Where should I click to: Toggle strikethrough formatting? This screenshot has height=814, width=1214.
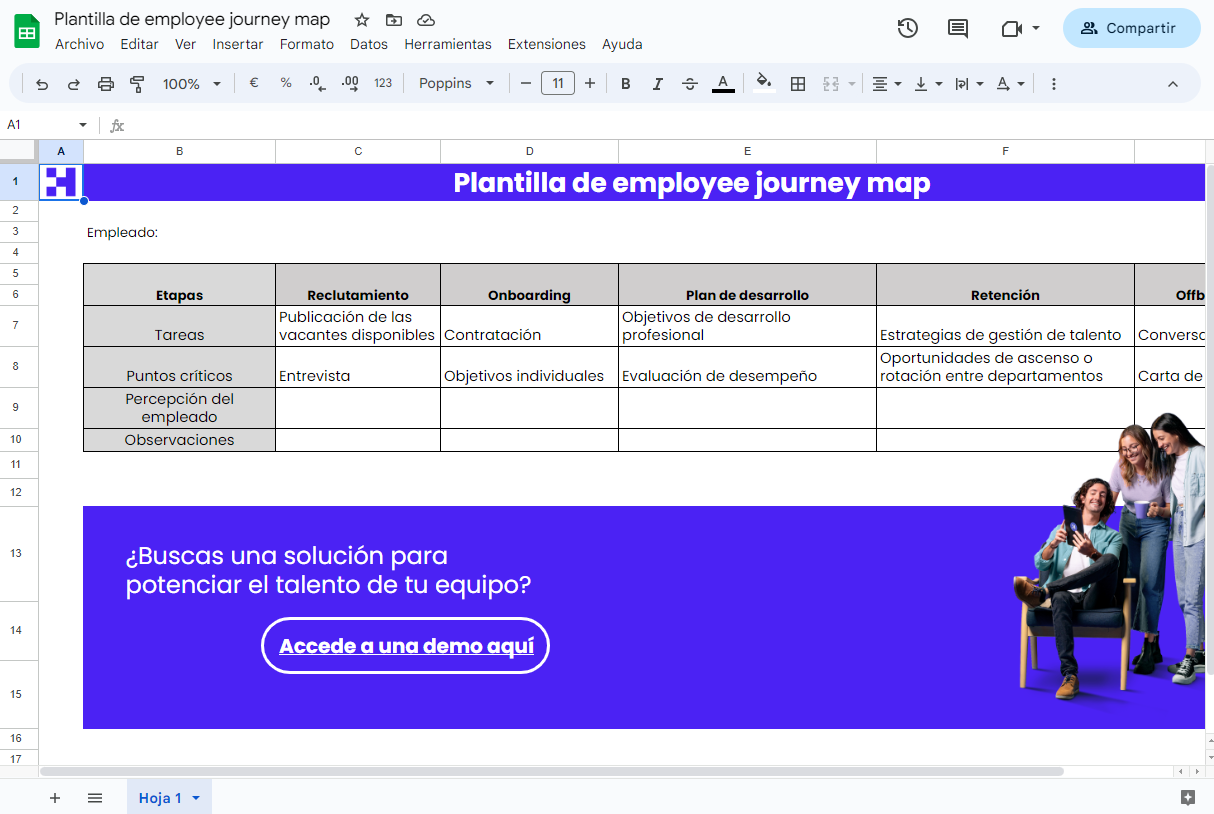[690, 83]
